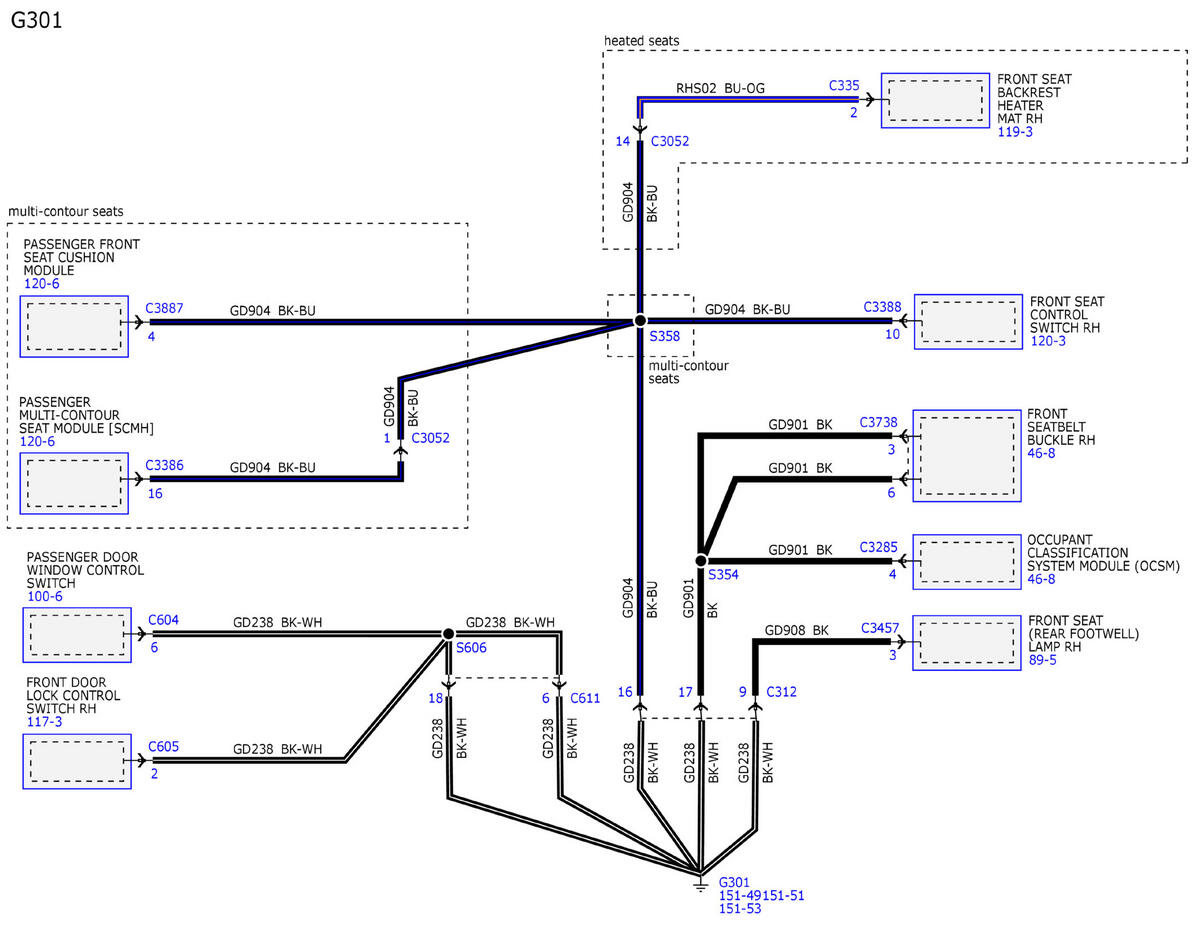Click the GD908 BK wire label
Image resolution: width=1200 pixels, height=927 pixels.
point(797,631)
